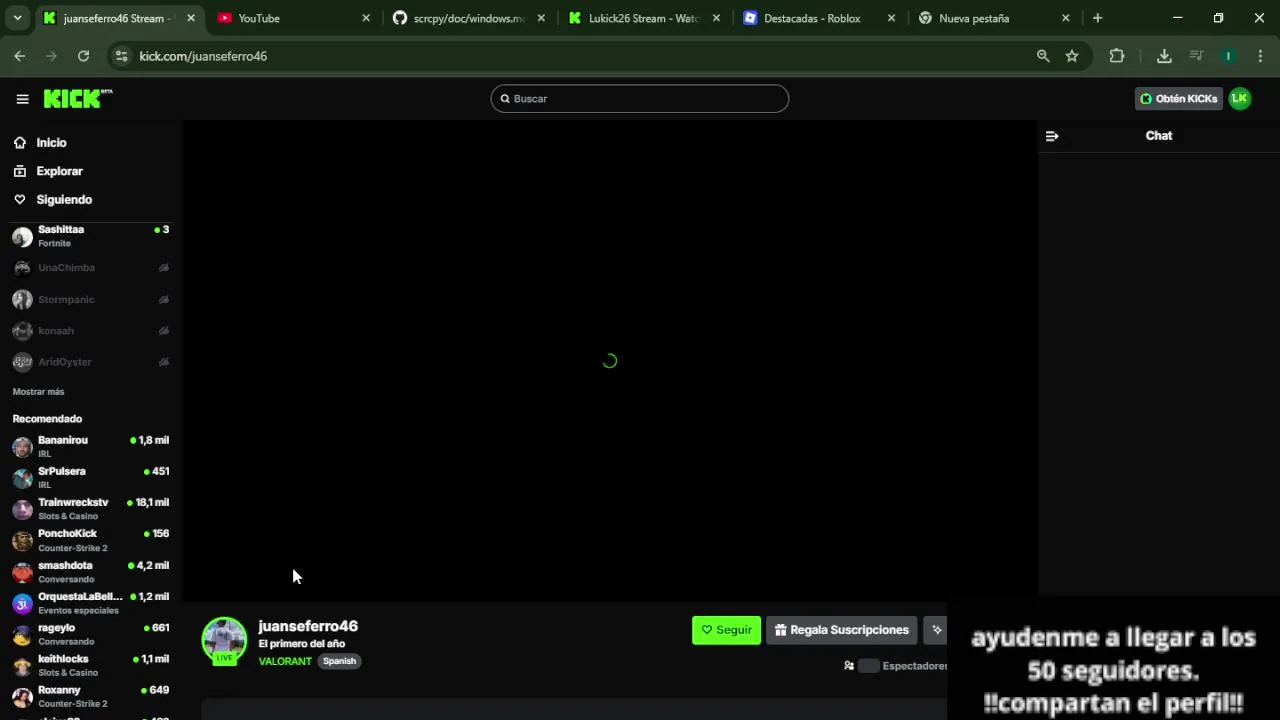Click the Buscar search field
This screenshot has width=1280, height=720.
coord(640,99)
